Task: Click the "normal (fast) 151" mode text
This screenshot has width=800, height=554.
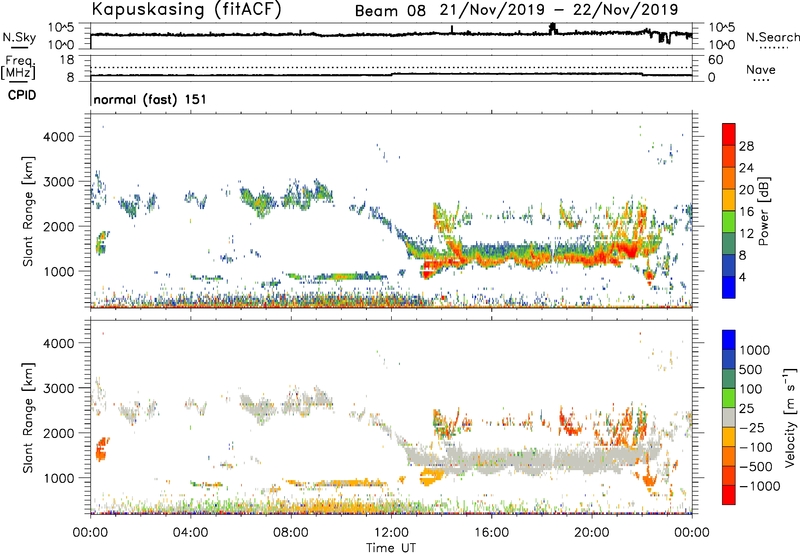Action: point(150,99)
